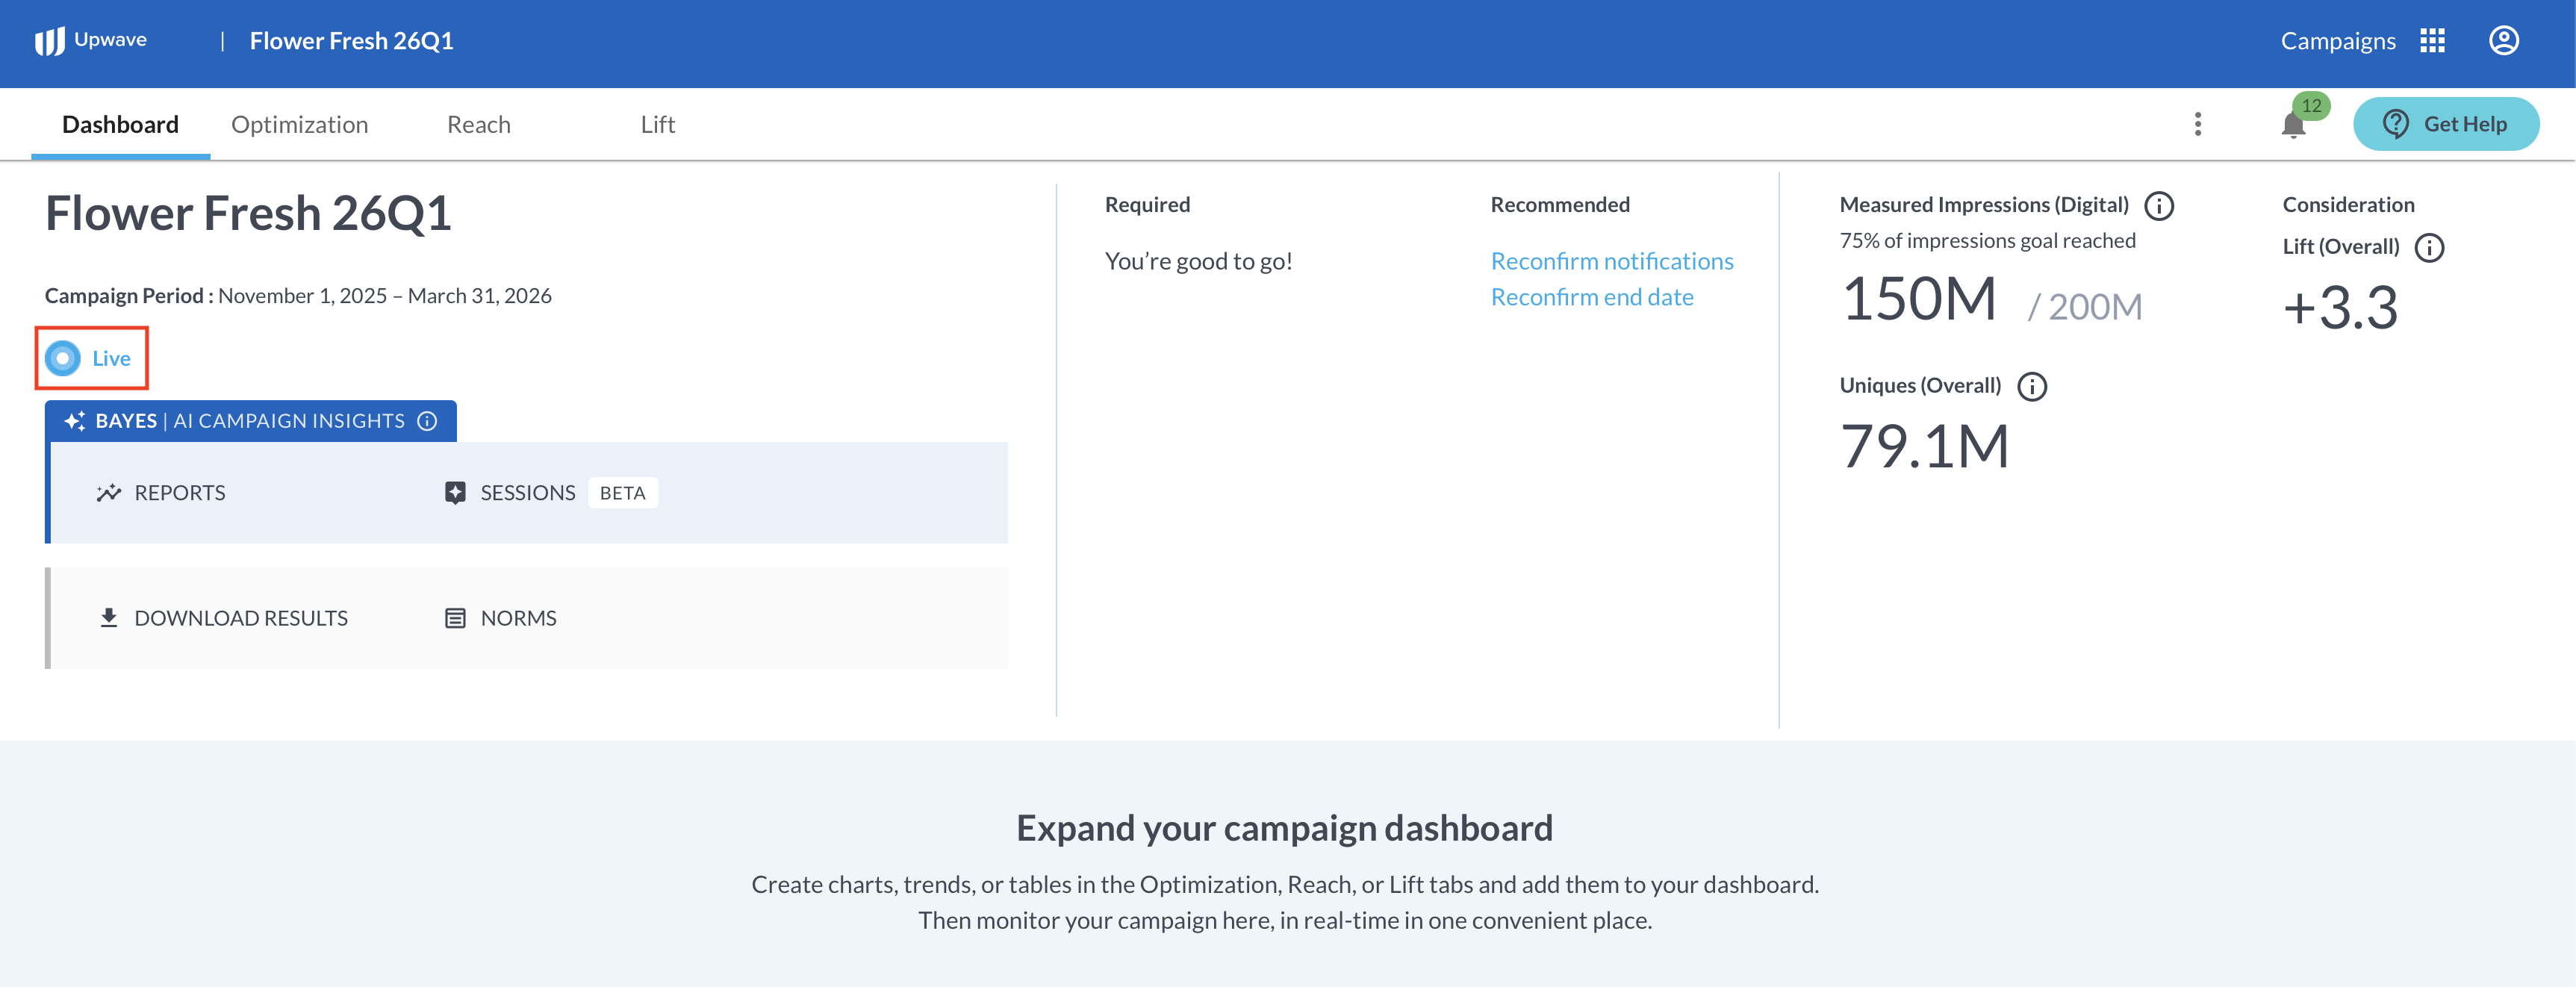Open the Lift tab

click(x=657, y=124)
